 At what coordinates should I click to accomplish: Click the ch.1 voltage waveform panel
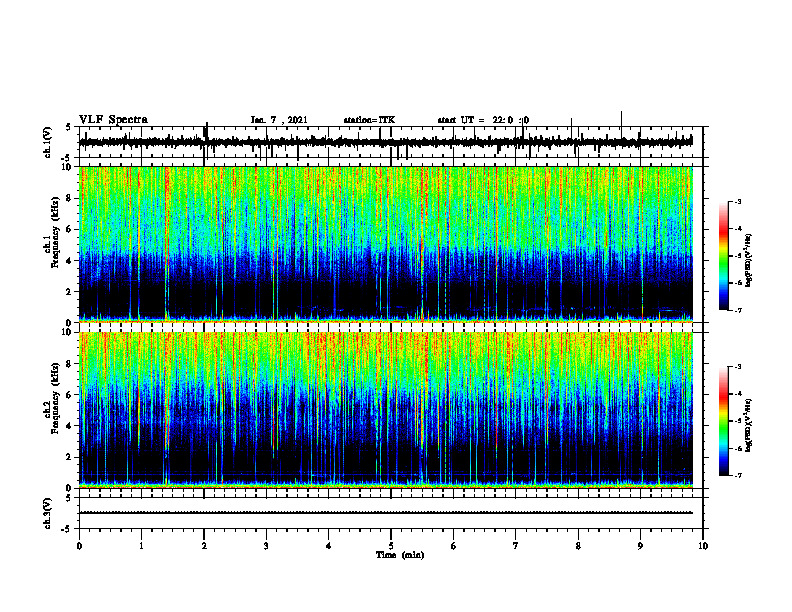(391, 142)
